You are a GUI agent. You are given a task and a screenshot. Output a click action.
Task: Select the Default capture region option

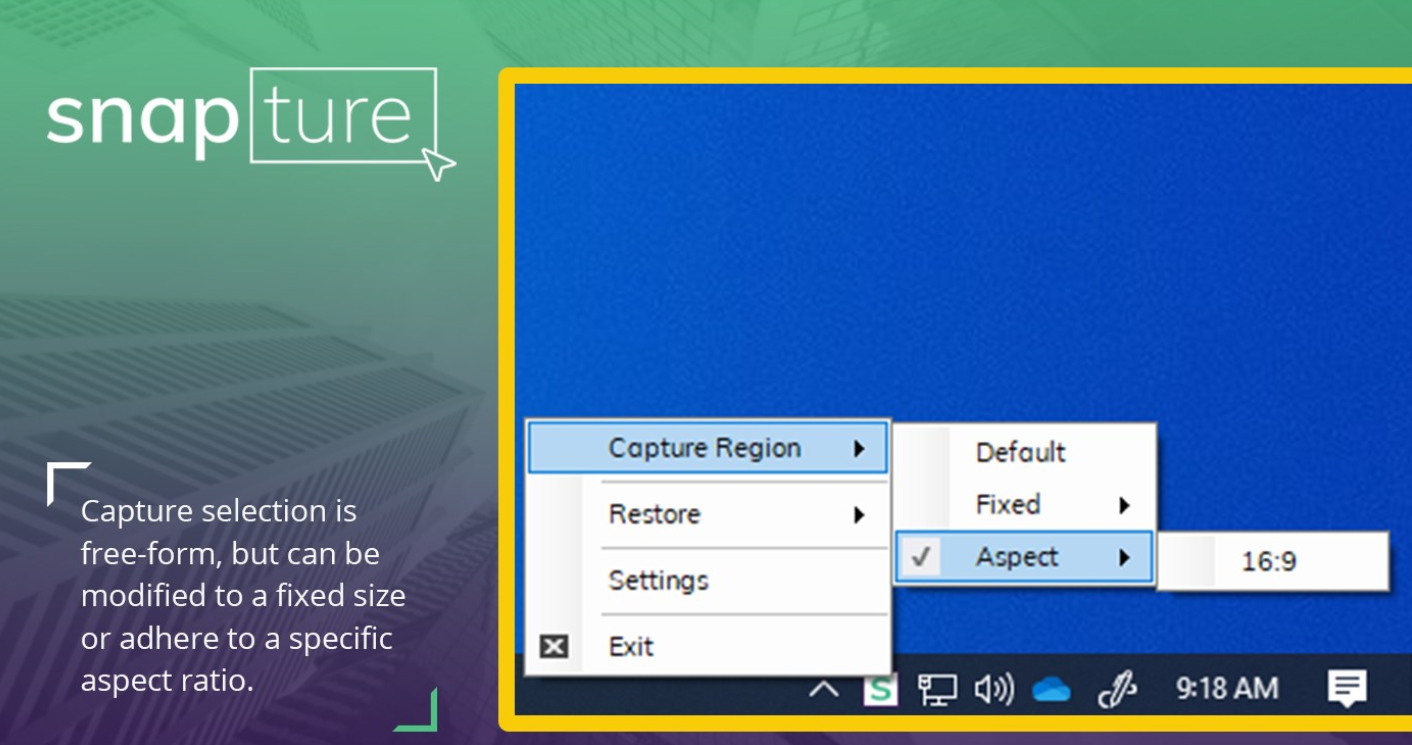pos(1024,452)
